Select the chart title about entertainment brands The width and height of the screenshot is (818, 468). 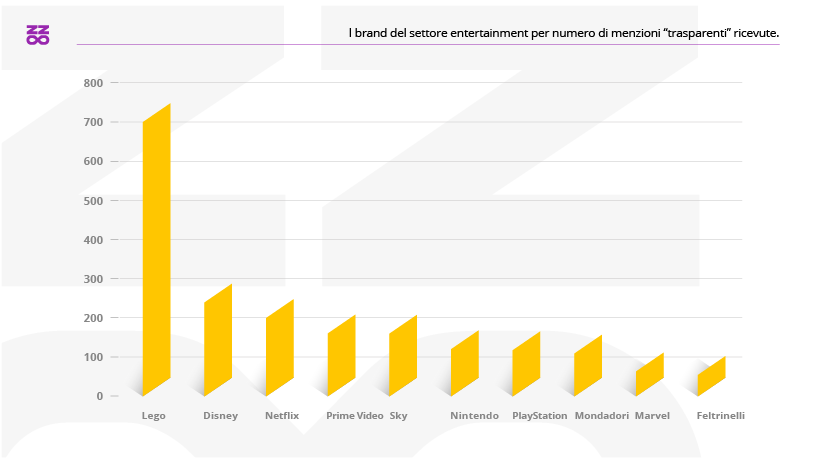563,33
